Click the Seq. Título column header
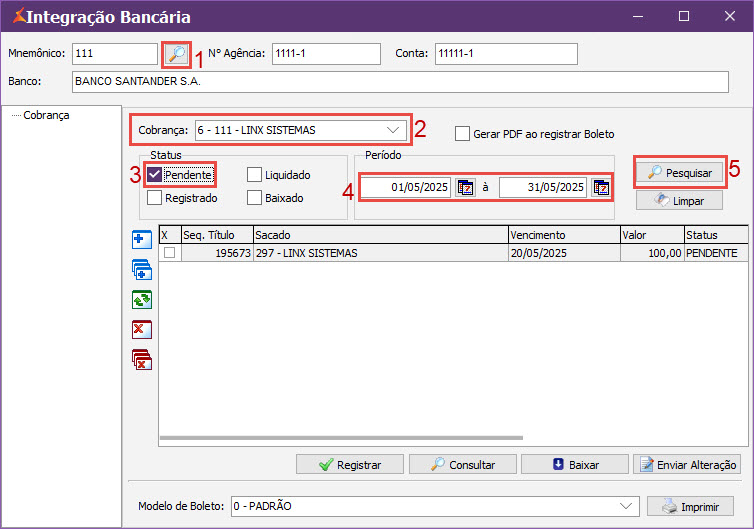This screenshot has width=754, height=529. tap(217, 235)
